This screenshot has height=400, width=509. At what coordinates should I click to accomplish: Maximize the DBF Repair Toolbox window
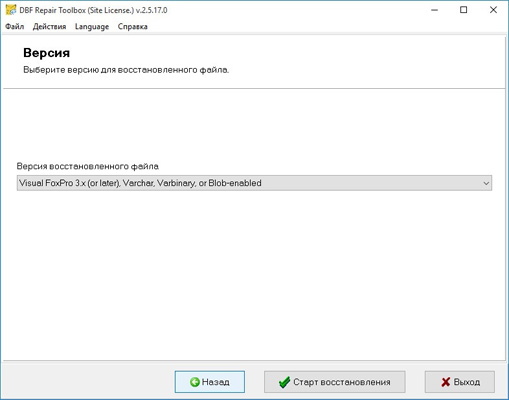click(463, 10)
